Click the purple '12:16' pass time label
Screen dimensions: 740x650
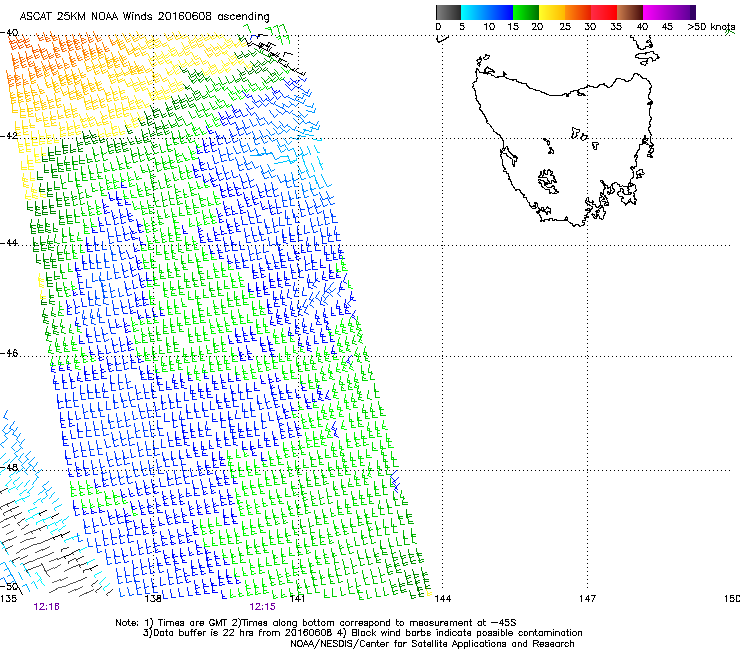click(46, 607)
